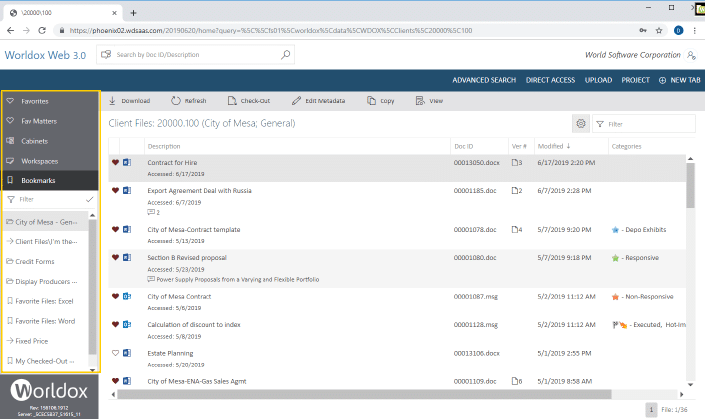Screen dimensions: 705x419
Task: Click comment icon on Section B Revised proposal
Action: pyautogui.click(x=151, y=279)
